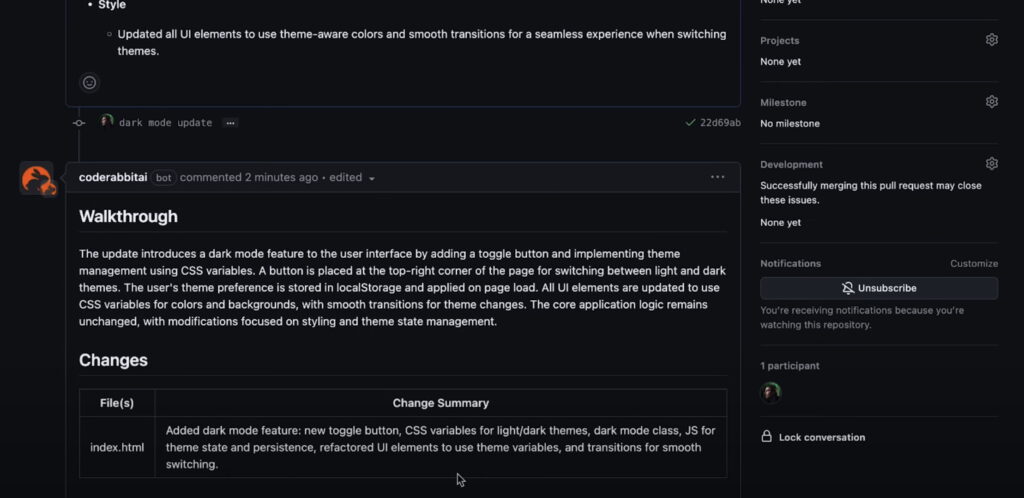Click the commit author avatar beside dark mode update

pos(107,121)
